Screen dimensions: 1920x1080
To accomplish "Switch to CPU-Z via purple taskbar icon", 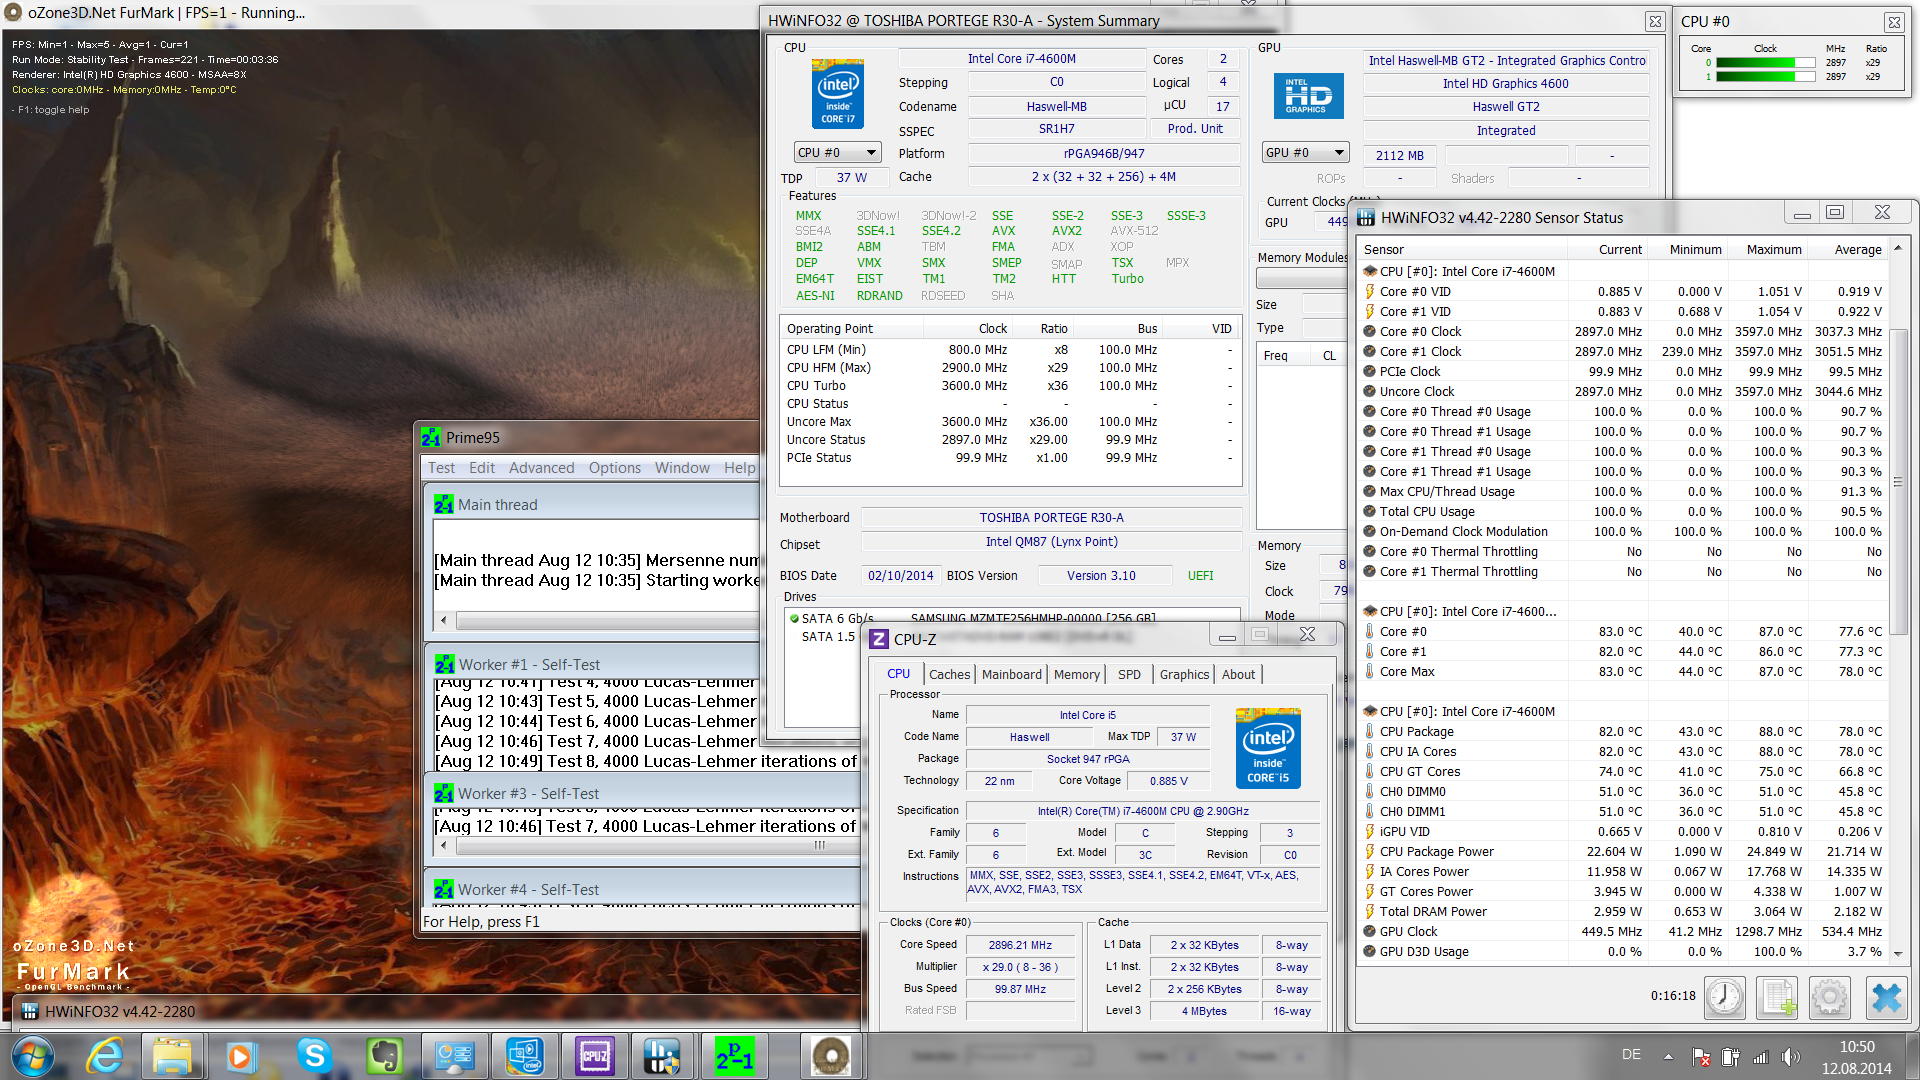I will coord(594,1056).
